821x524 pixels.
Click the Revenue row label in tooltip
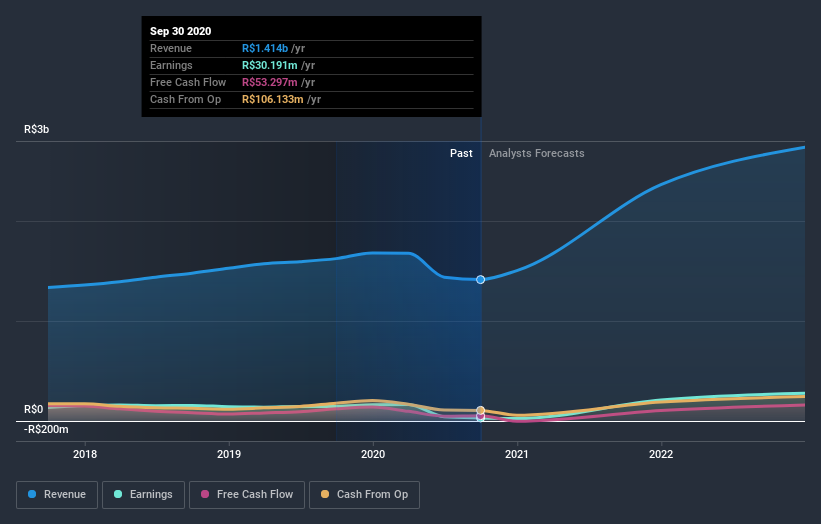pyautogui.click(x=171, y=48)
